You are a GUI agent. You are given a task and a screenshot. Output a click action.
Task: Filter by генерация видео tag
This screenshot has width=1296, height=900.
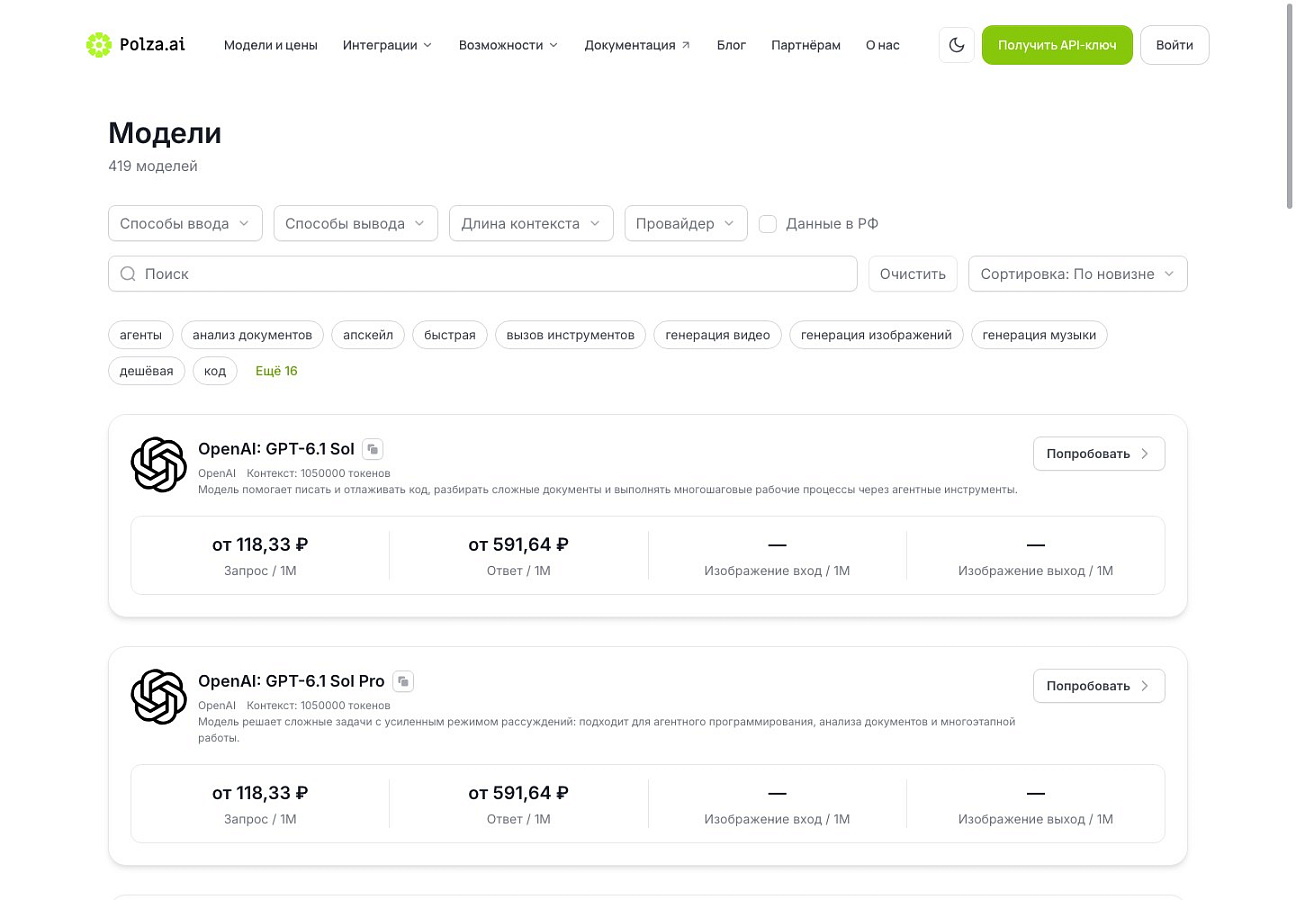(x=718, y=335)
